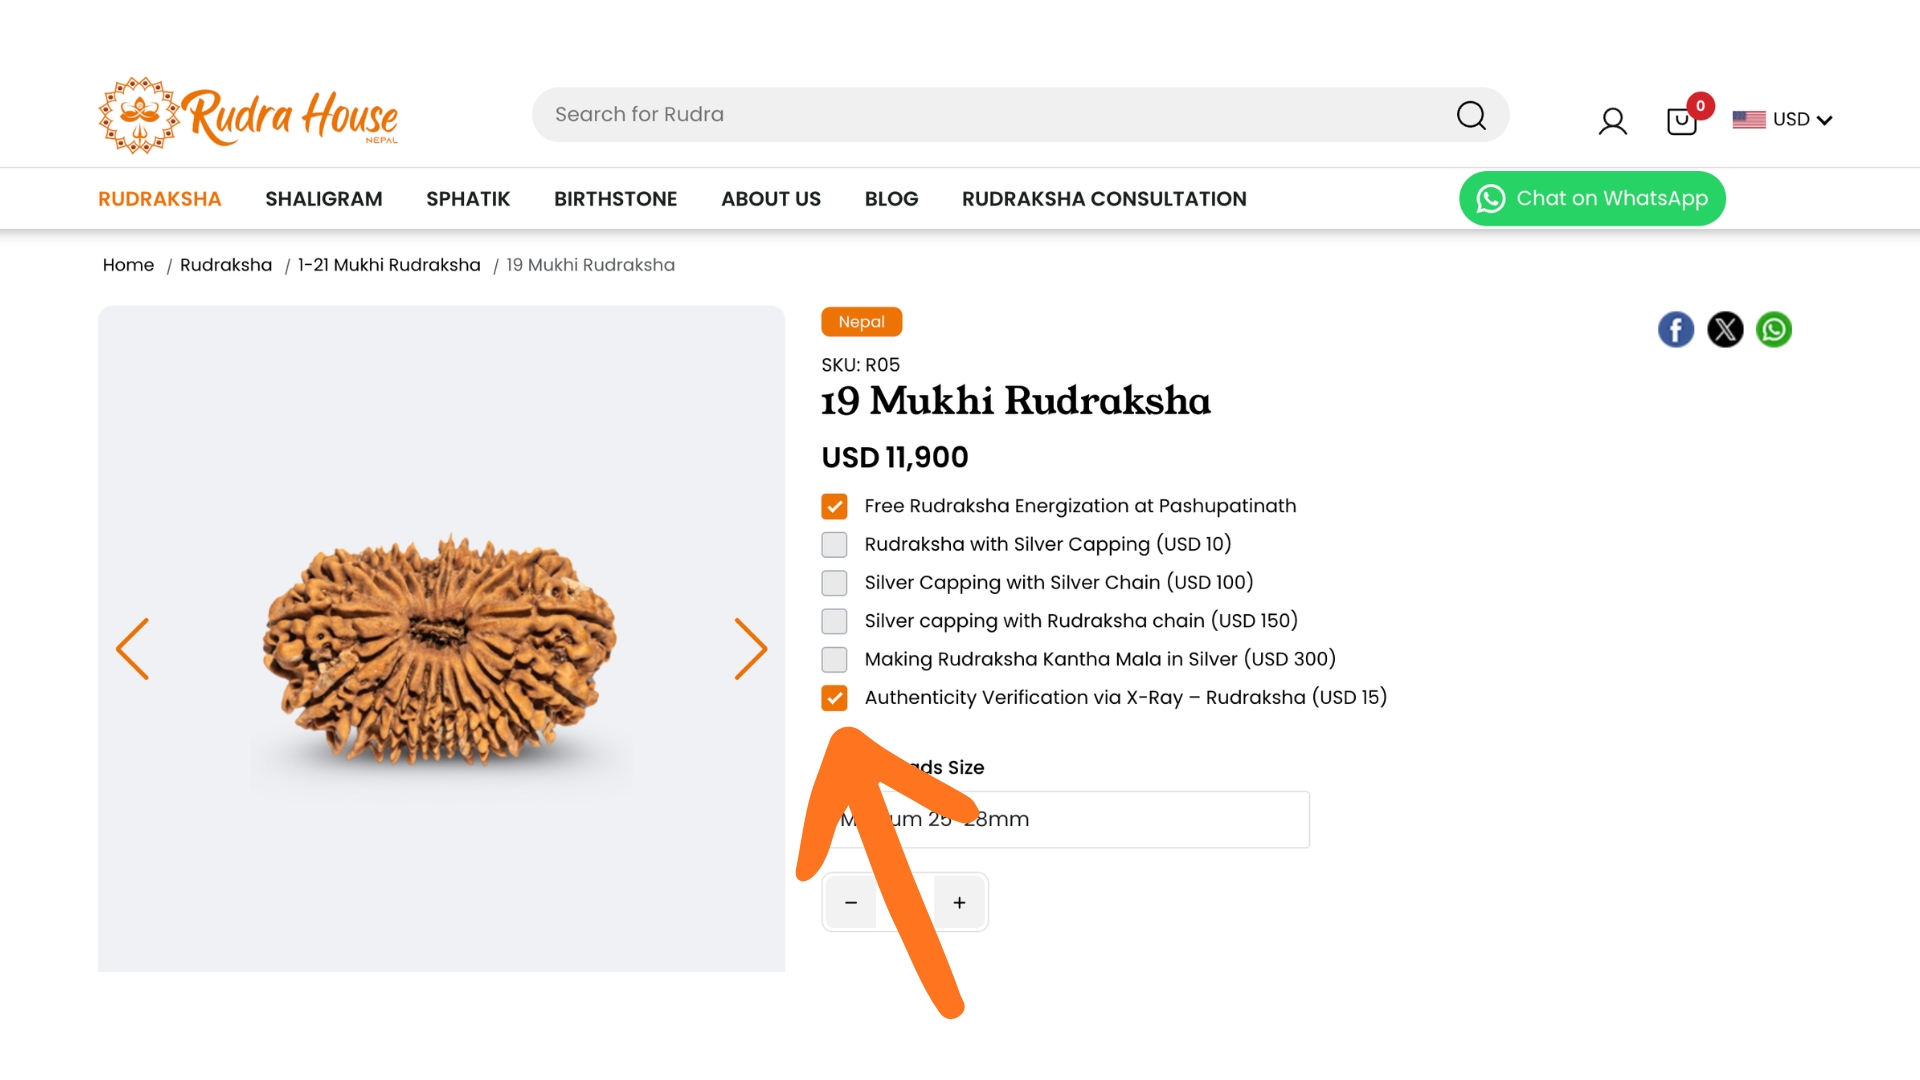The height and width of the screenshot is (1080, 1920).
Task: Open the SHALIGRAM menu
Action: 323,199
